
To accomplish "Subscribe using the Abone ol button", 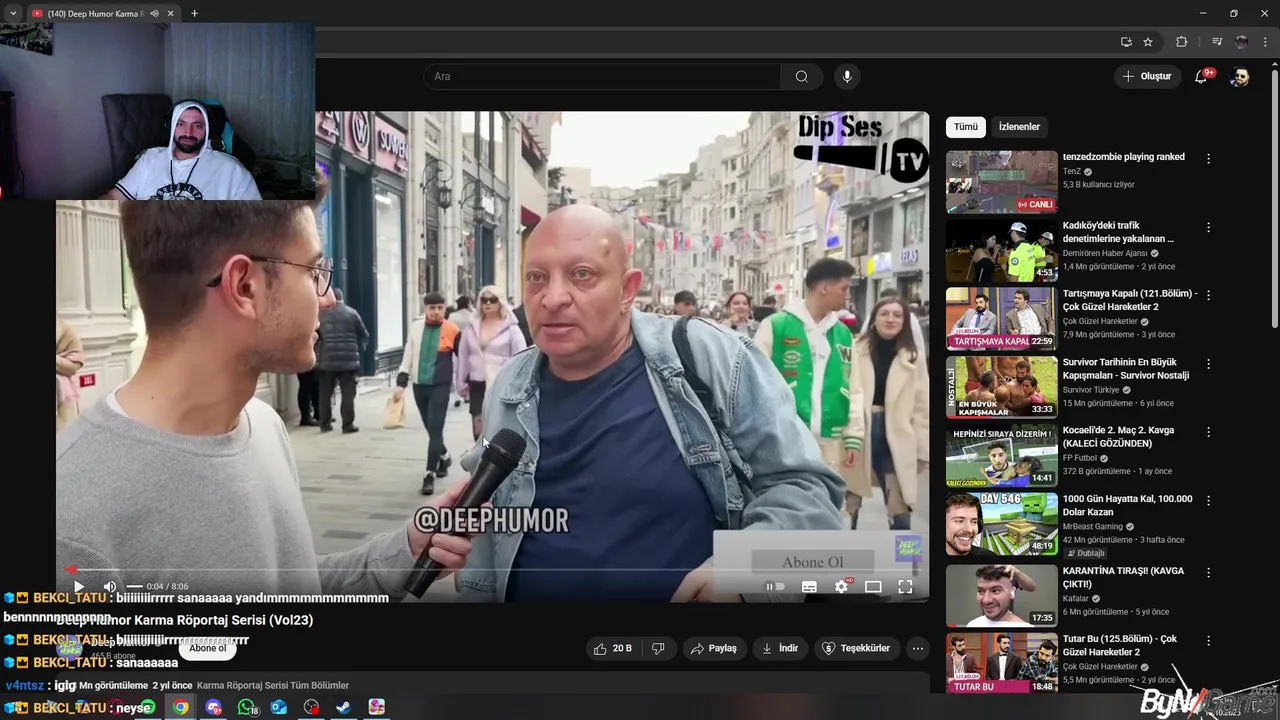I will click(208, 648).
